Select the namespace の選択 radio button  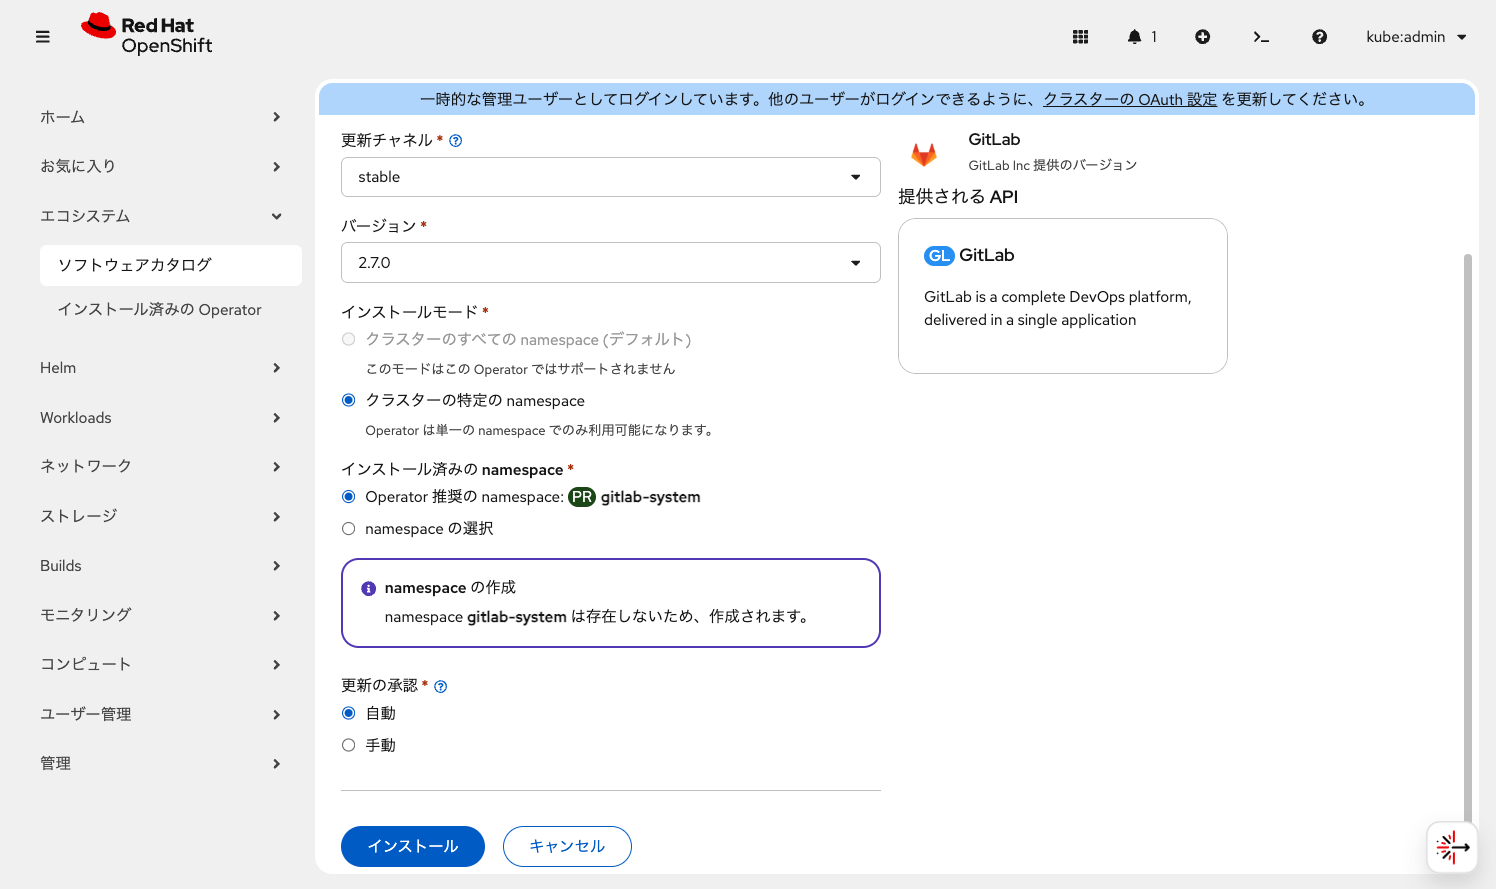click(348, 528)
